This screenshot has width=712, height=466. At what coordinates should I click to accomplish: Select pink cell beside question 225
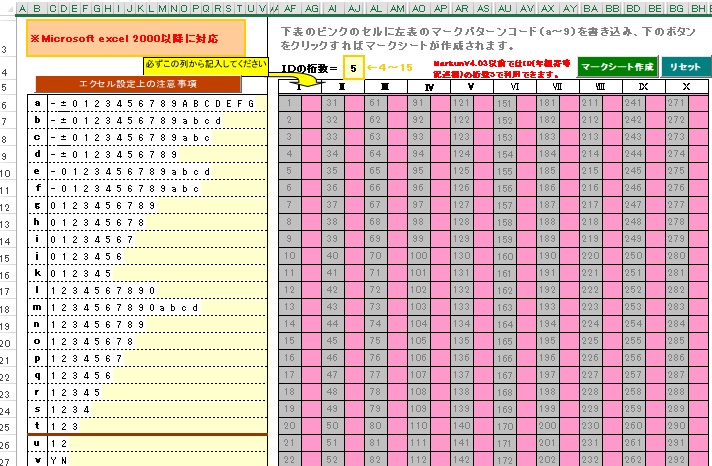point(612,341)
